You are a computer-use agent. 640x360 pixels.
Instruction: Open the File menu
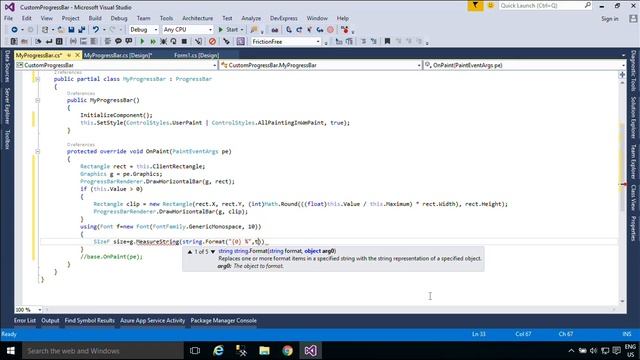8,18
